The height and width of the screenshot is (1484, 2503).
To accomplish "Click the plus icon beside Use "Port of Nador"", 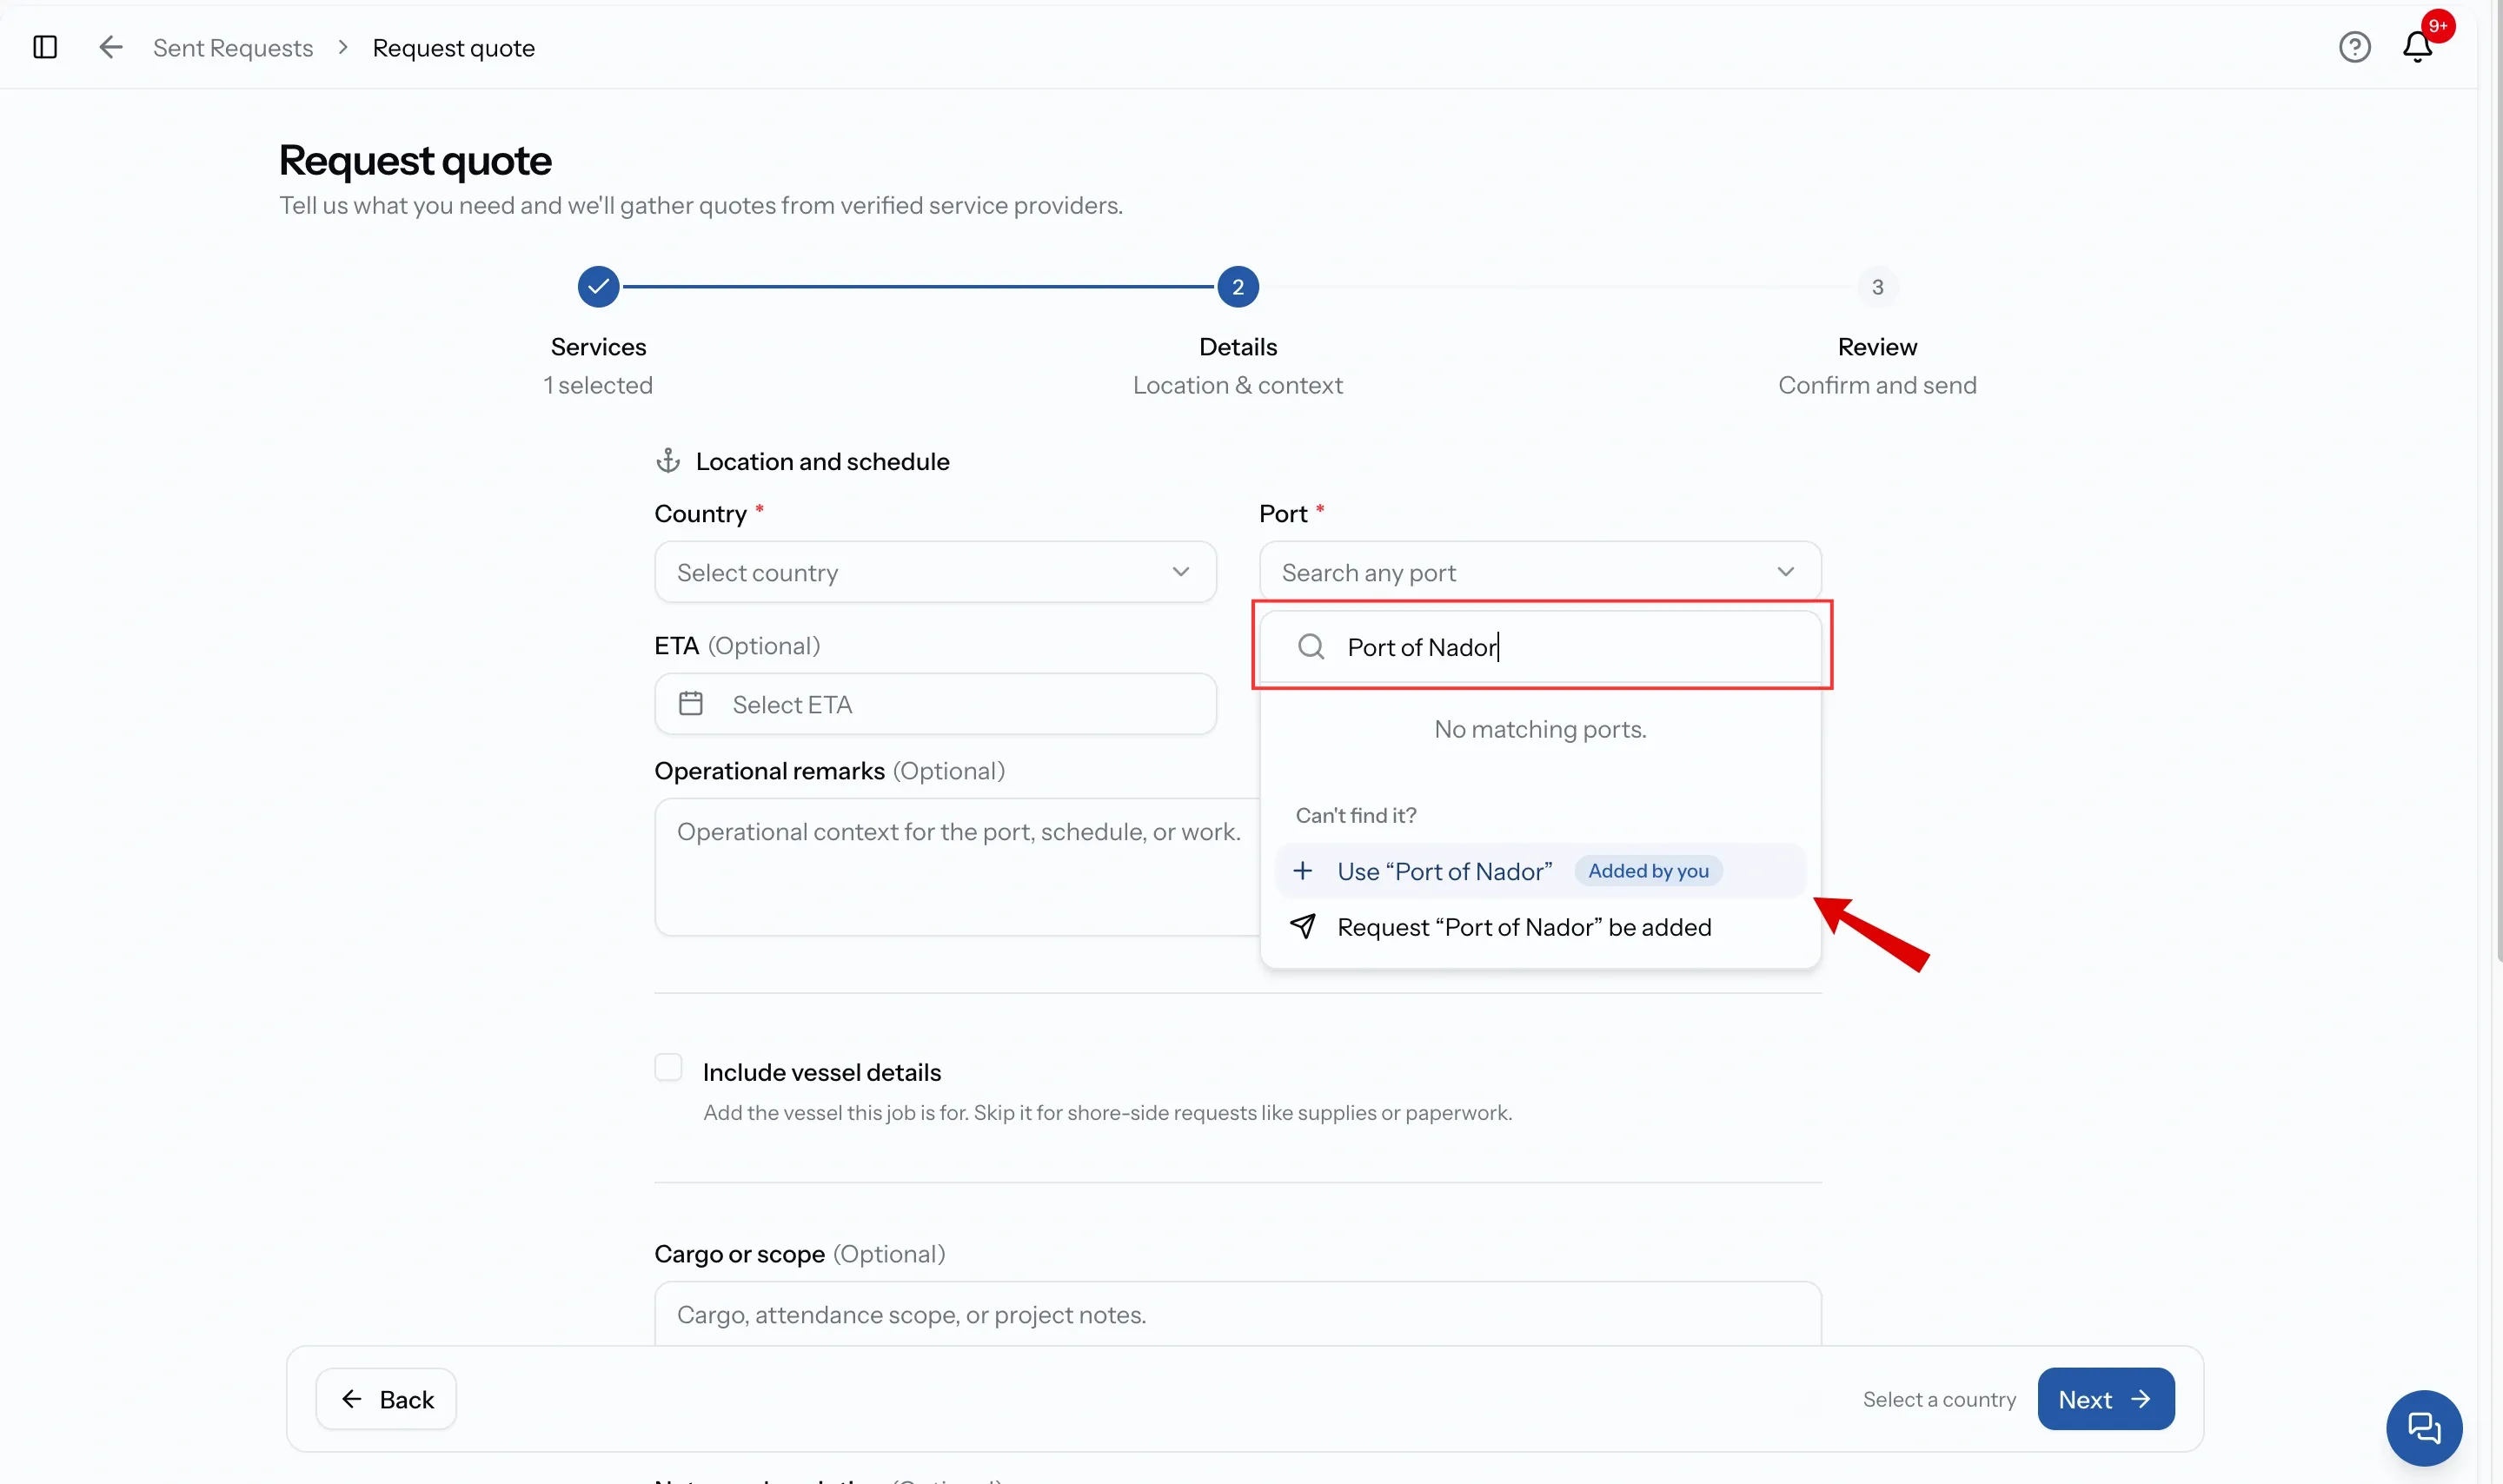I will click(1302, 871).
